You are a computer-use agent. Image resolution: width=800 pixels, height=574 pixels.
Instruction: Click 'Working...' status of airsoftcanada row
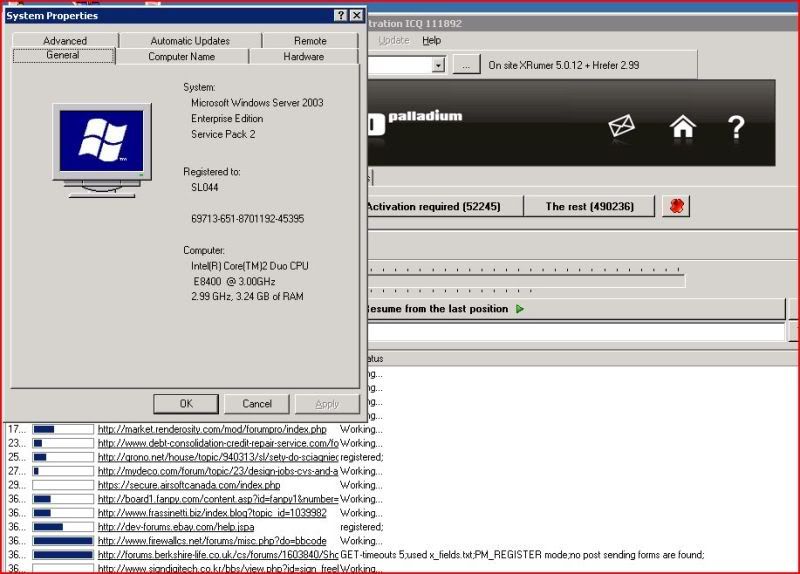[x=361, y=485]
